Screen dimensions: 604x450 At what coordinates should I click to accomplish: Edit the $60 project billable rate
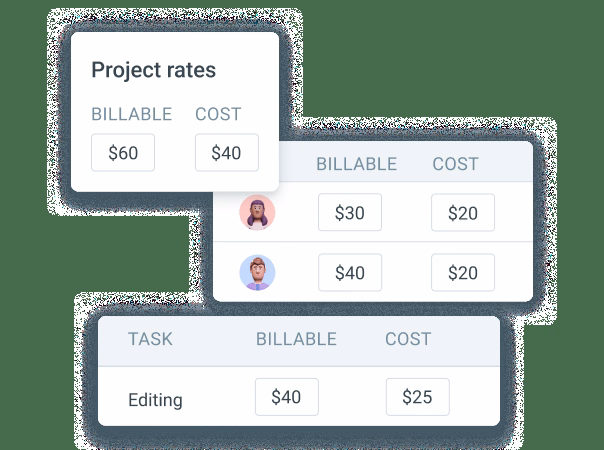point(123,153)
